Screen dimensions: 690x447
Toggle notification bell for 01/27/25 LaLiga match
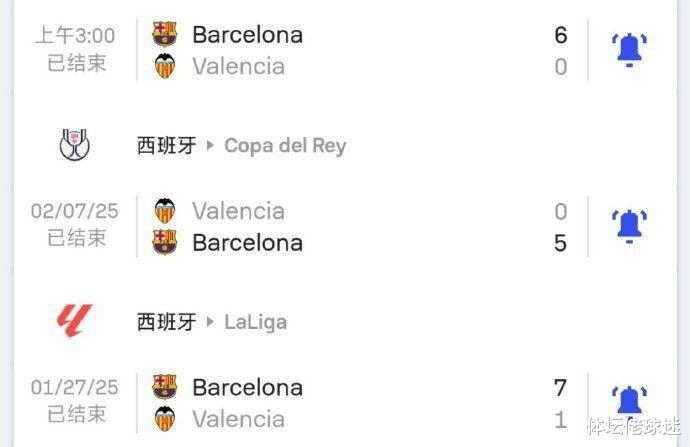click(629, 400)
